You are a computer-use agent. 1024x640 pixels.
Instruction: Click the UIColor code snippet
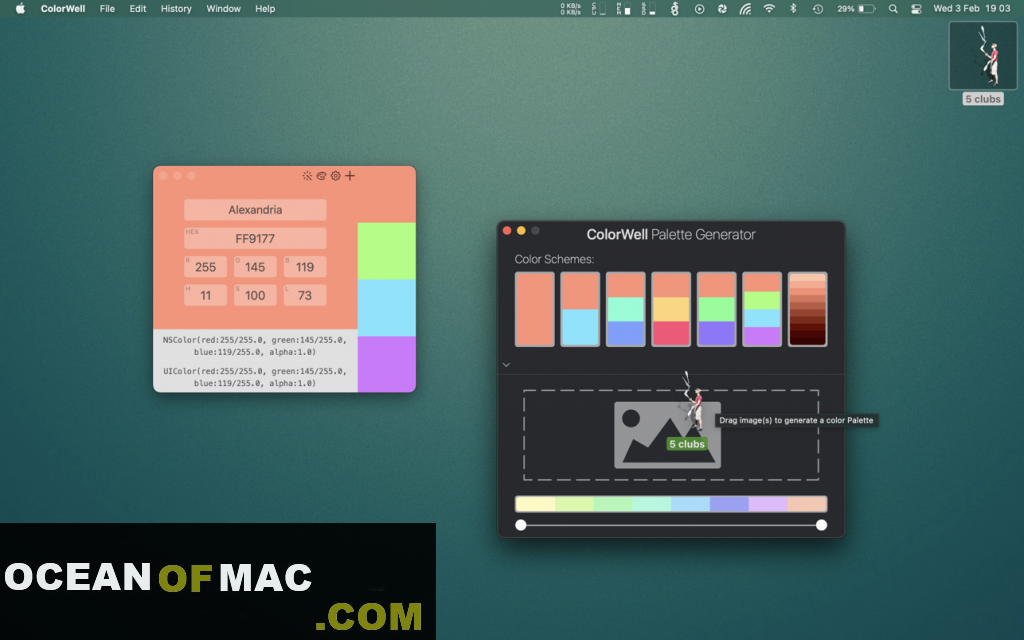255,377
